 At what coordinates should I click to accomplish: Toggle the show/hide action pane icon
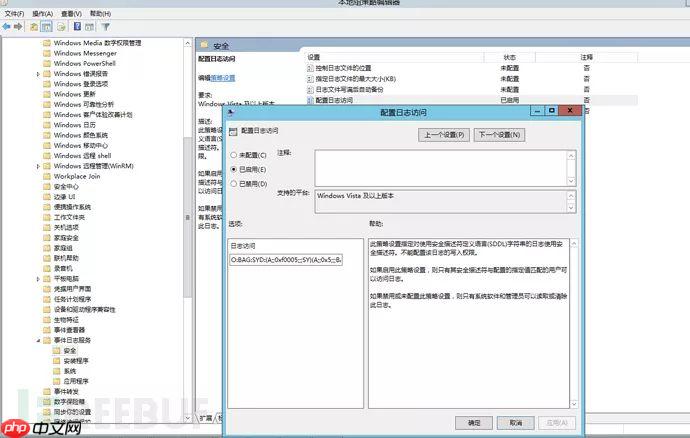89,27
